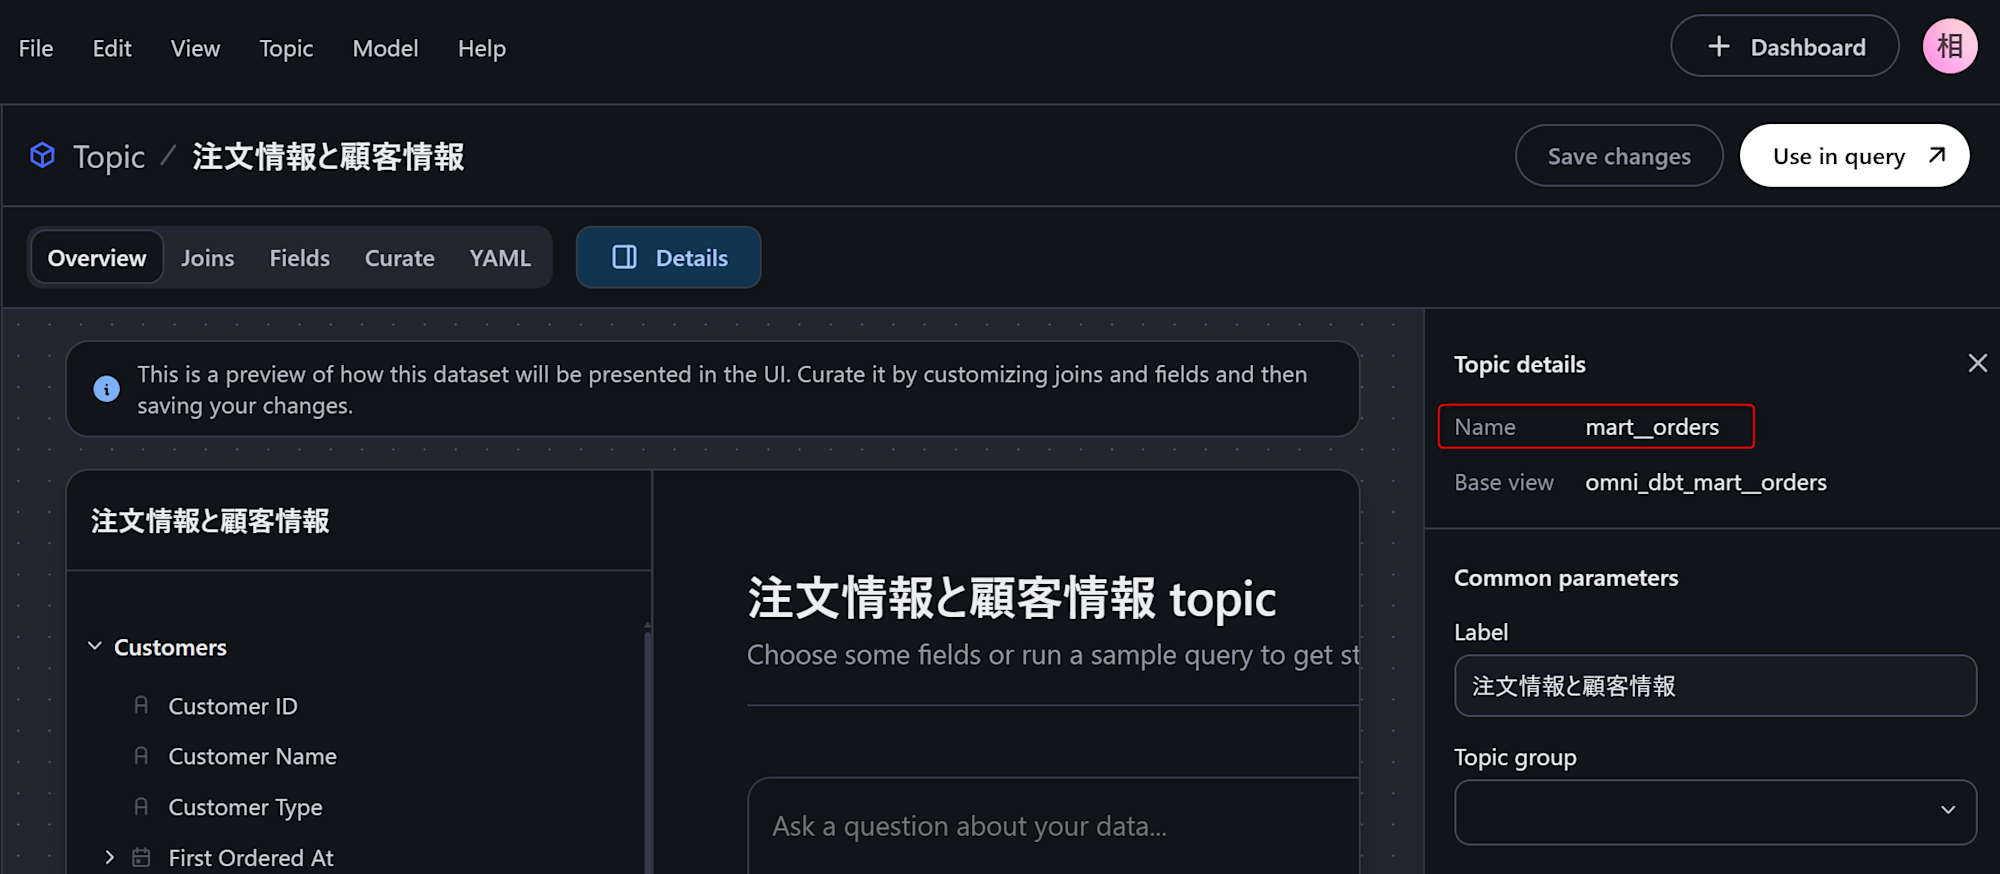Click the Customer Name field type icon
2000x874 pixels.
pos(141,756)
